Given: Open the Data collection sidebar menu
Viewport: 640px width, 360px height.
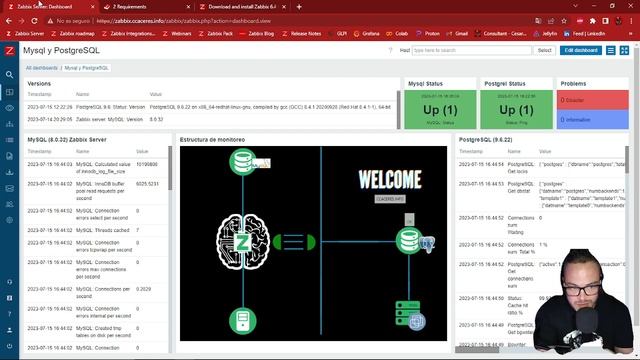Looking at the screenshot, I should pos(9,172).
